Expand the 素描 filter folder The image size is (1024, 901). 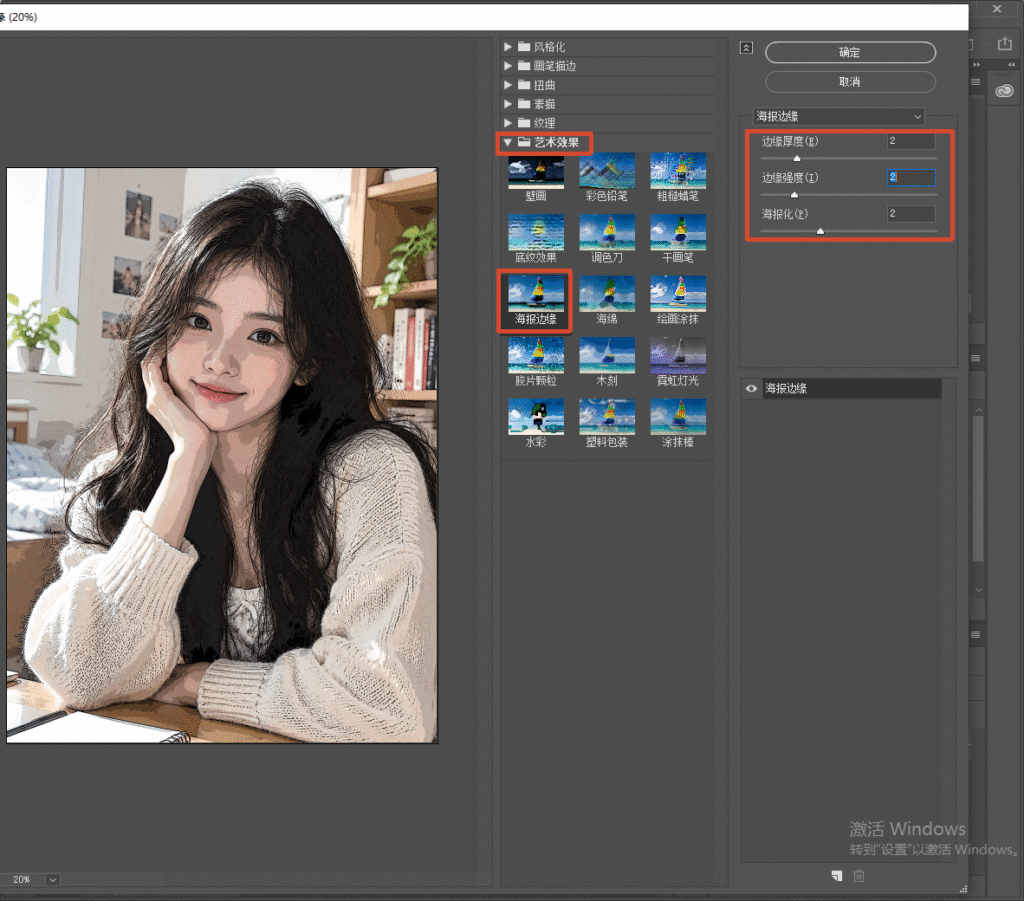click(x=507, y=104)
